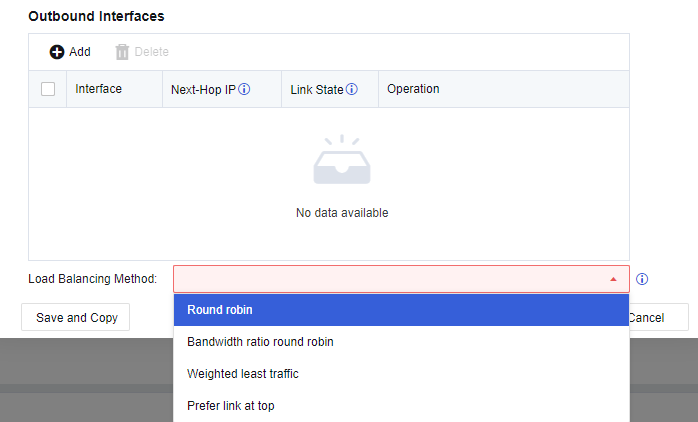Toggle the select-all checkbox in table header

pos(48,89)
